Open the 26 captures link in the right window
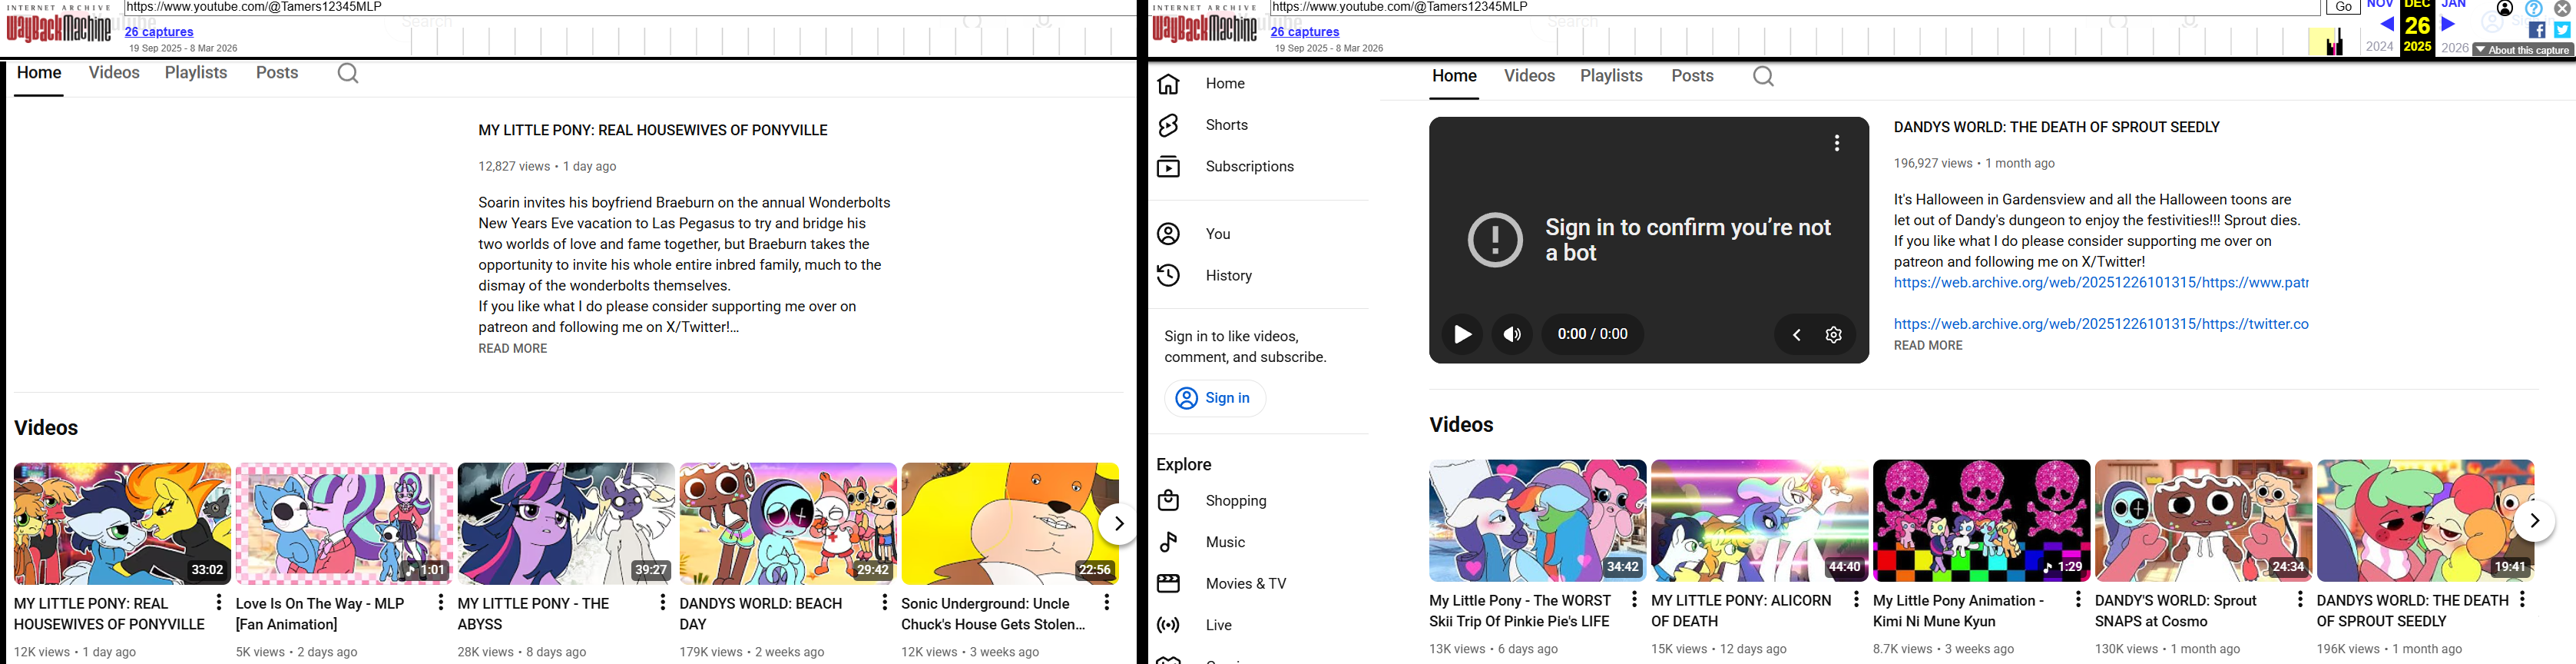 pos(1305,32)
